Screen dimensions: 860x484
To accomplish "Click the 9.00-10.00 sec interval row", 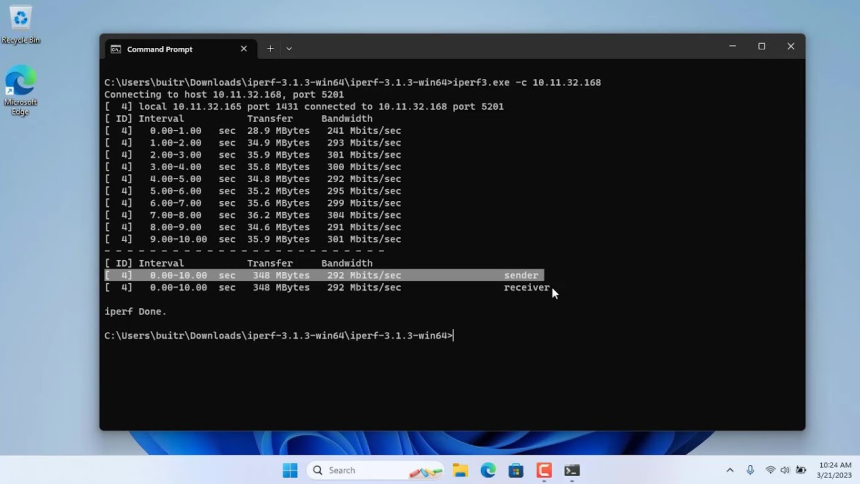I will coord(253,239).
